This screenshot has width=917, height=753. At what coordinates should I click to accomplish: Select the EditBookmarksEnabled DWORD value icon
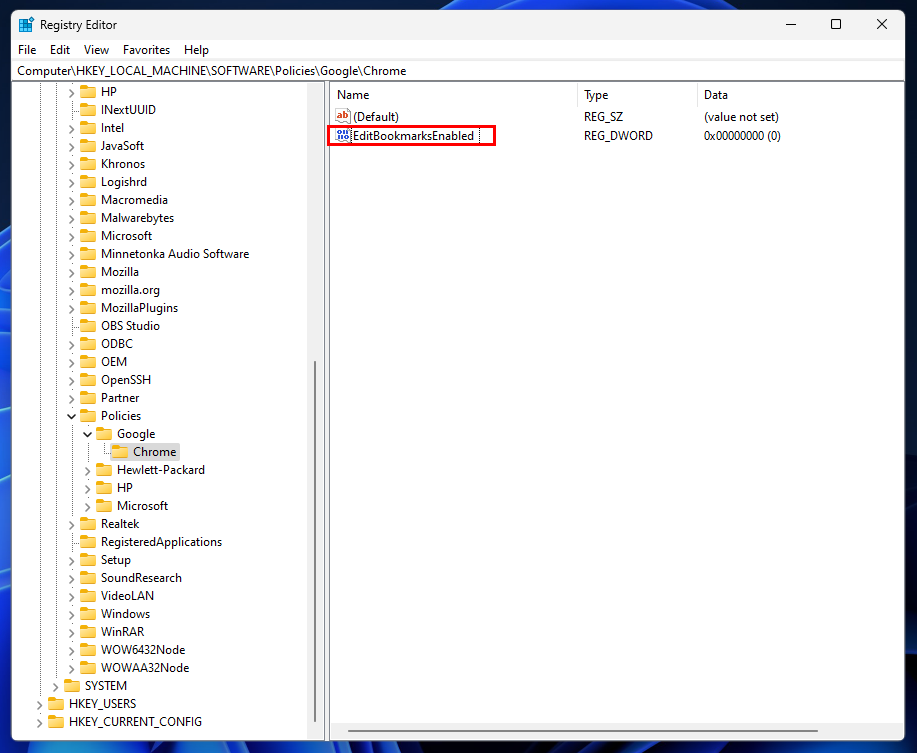click(x=343, y=136)
